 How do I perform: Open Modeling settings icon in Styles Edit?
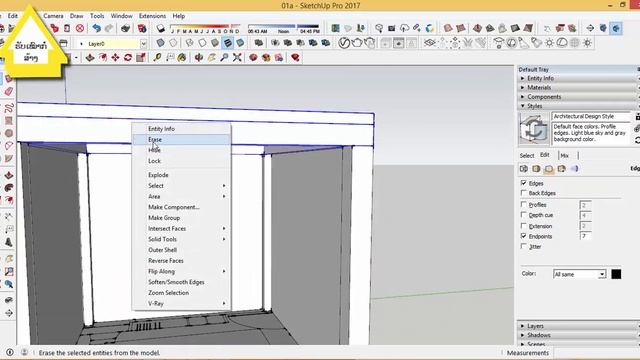pyautogui.click(x=574, y=169)
